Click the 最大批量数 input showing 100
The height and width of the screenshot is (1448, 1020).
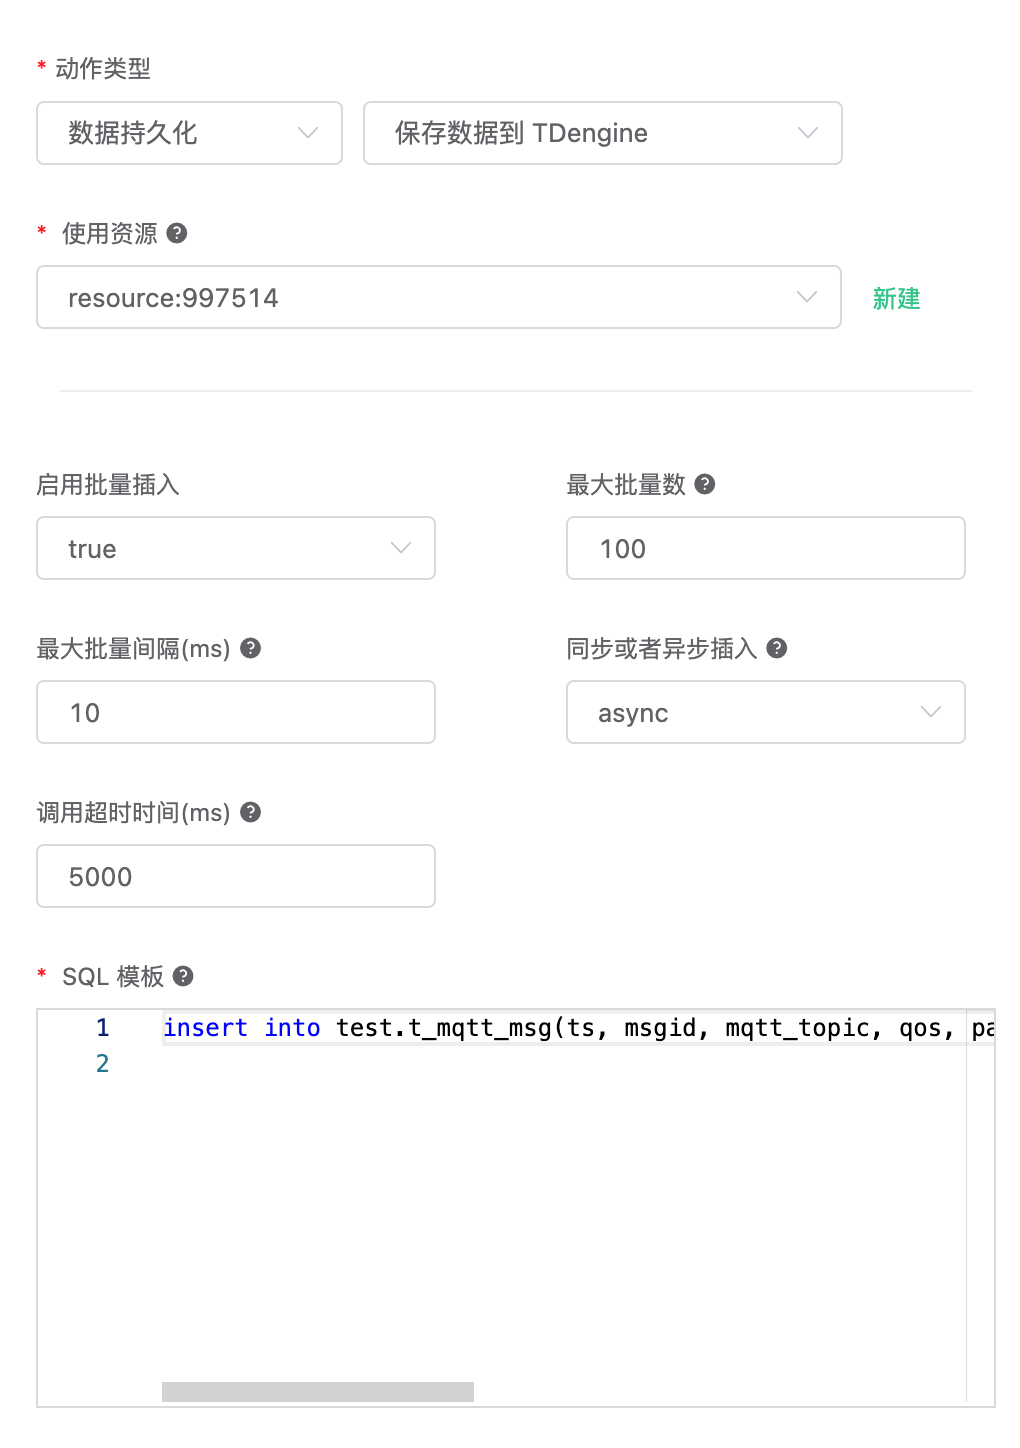[765, 548]
